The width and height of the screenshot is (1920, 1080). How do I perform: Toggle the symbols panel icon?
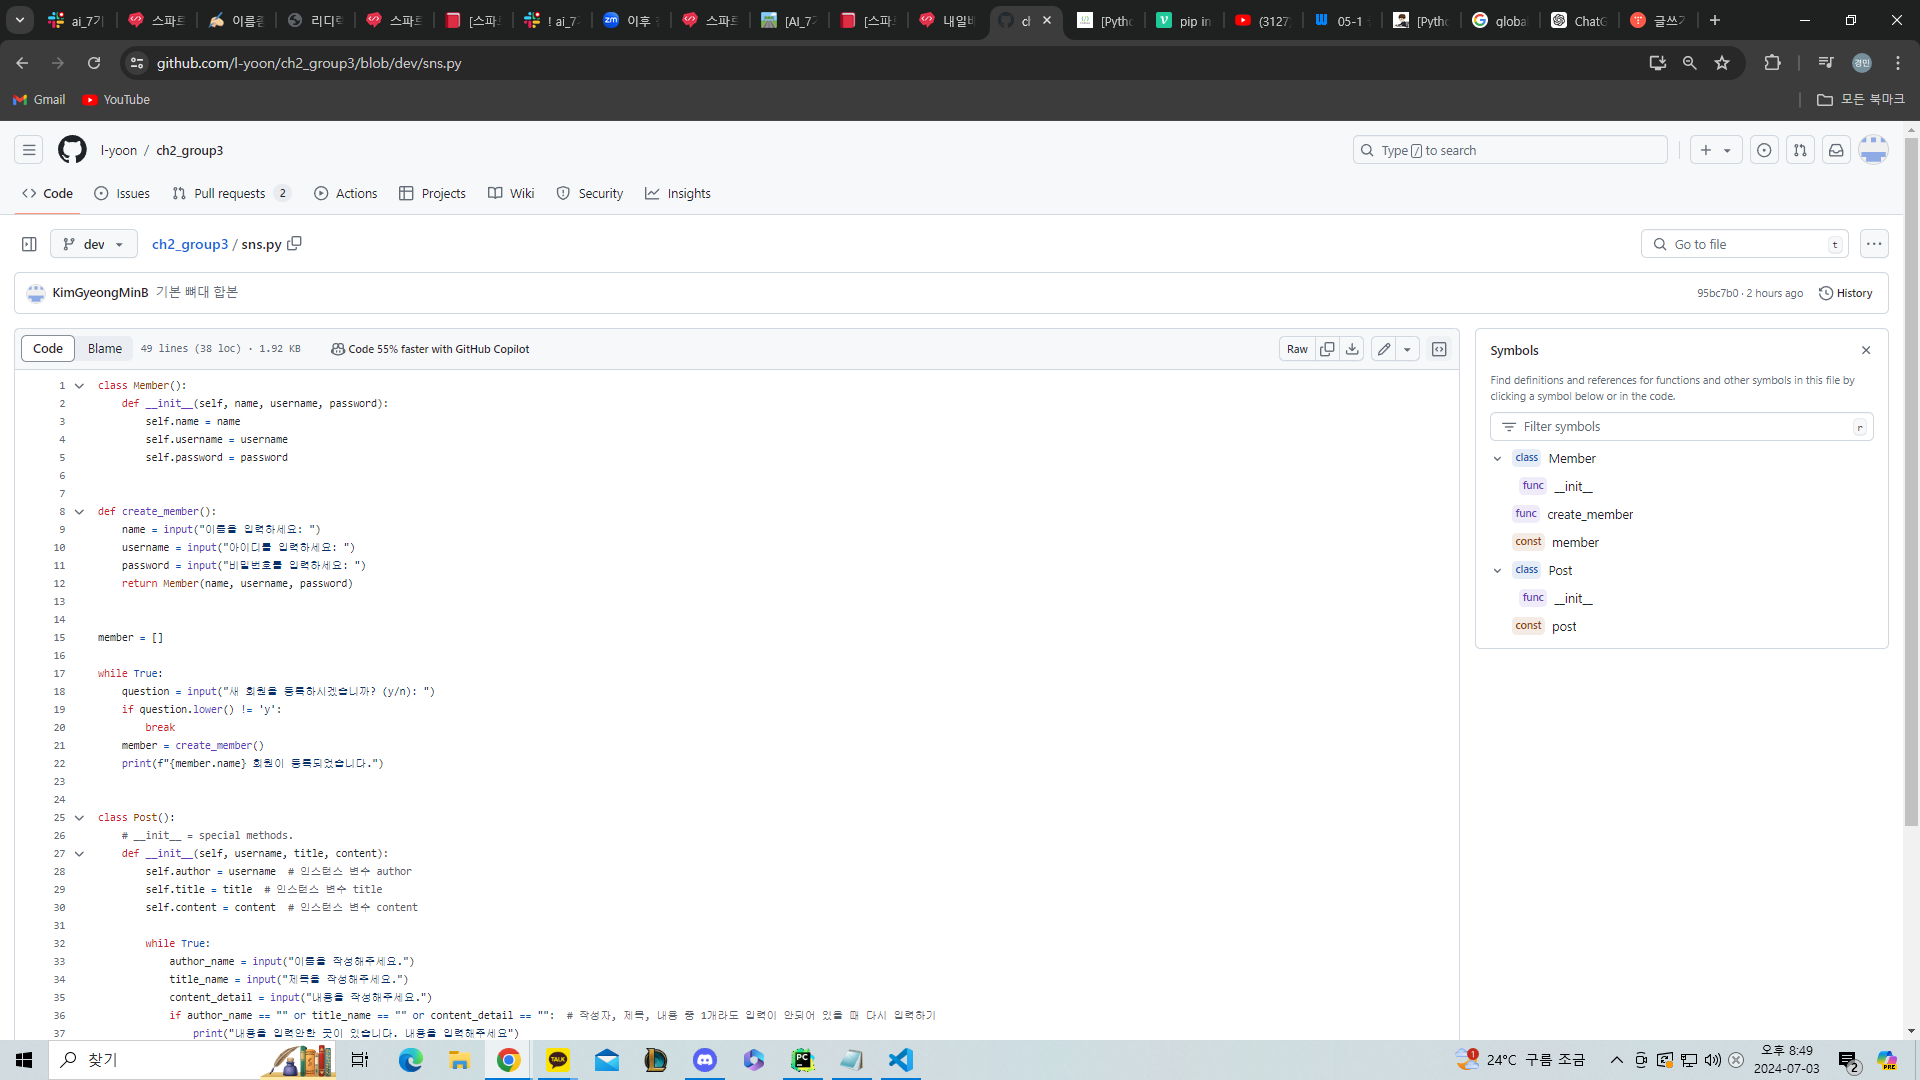1439,349
